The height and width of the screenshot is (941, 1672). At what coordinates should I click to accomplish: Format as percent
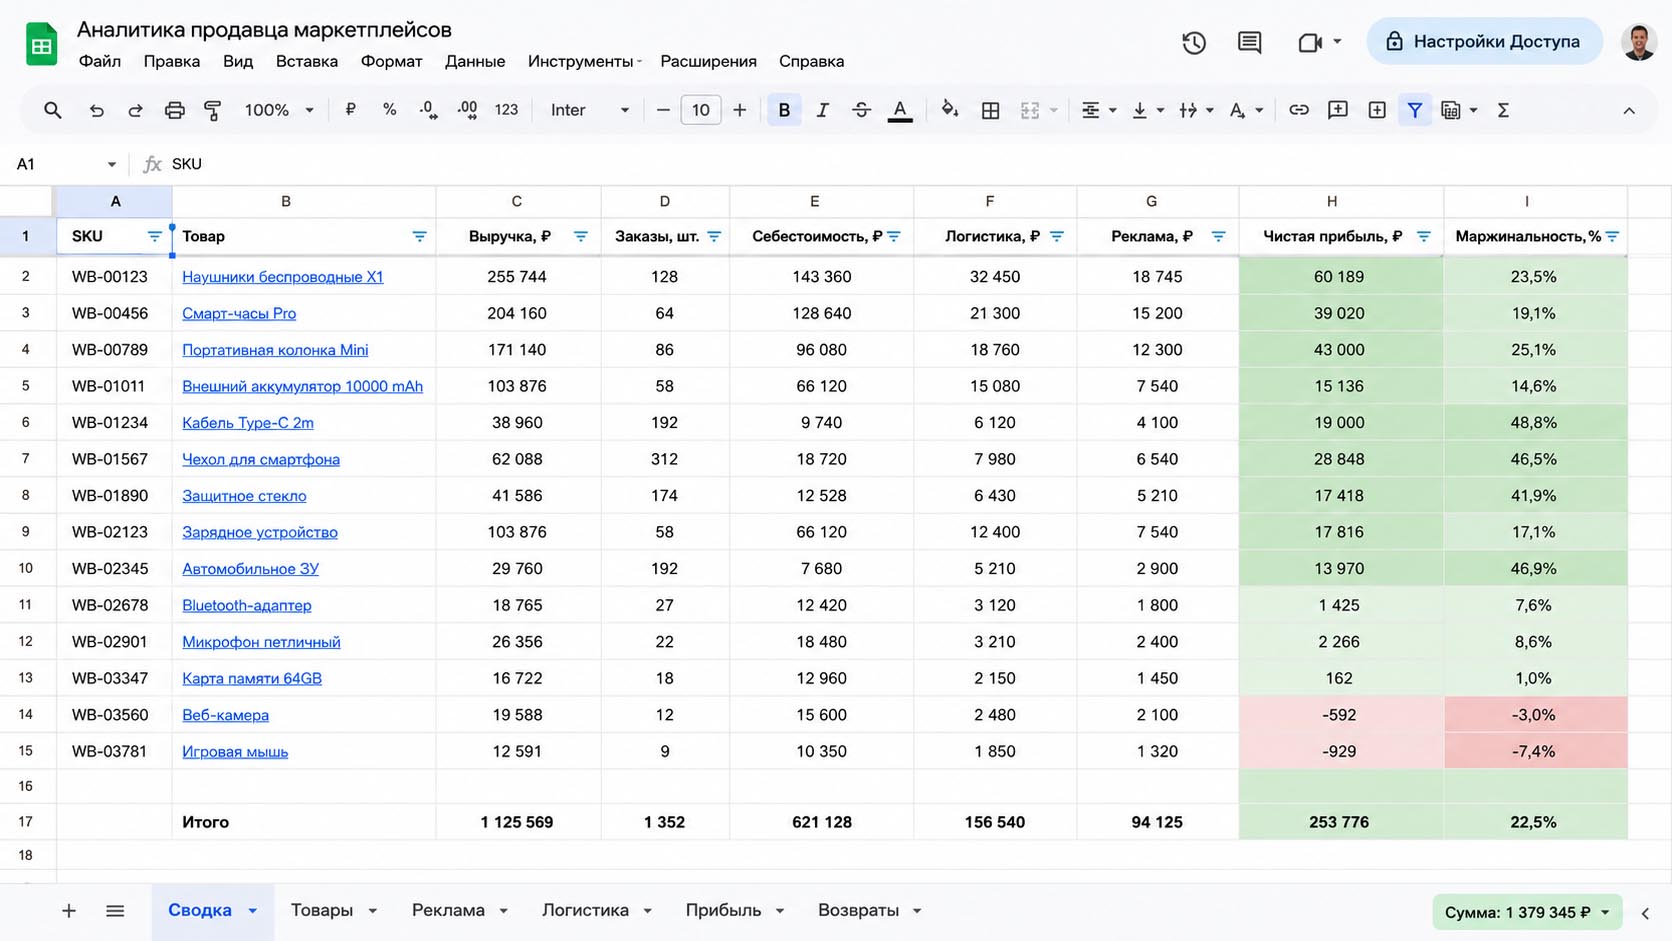pyautogui.click(x=389, y=110)
